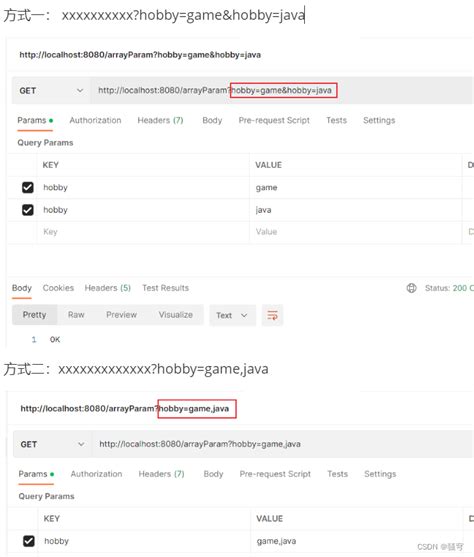
Task: Click the empty Key placeholder field
Action: coord(143,232)
